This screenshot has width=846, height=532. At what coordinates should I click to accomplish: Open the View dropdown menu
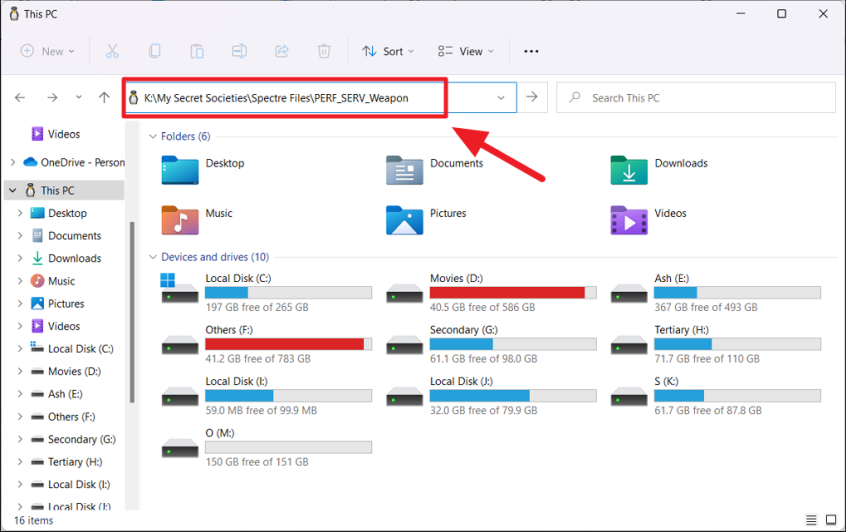click(x=465, y=51)
